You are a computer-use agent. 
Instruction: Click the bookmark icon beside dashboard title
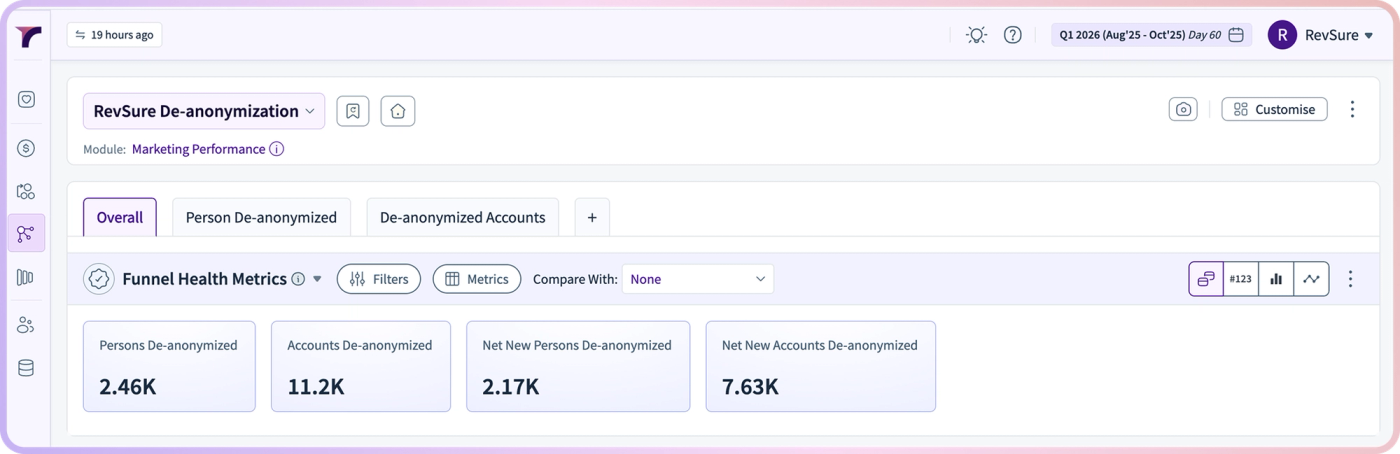point(353,111)
